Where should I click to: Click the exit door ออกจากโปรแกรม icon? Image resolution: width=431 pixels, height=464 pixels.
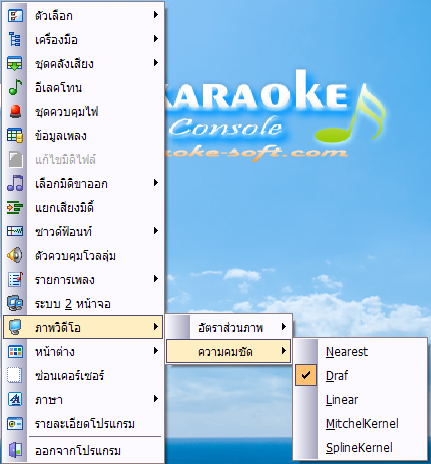15,450
